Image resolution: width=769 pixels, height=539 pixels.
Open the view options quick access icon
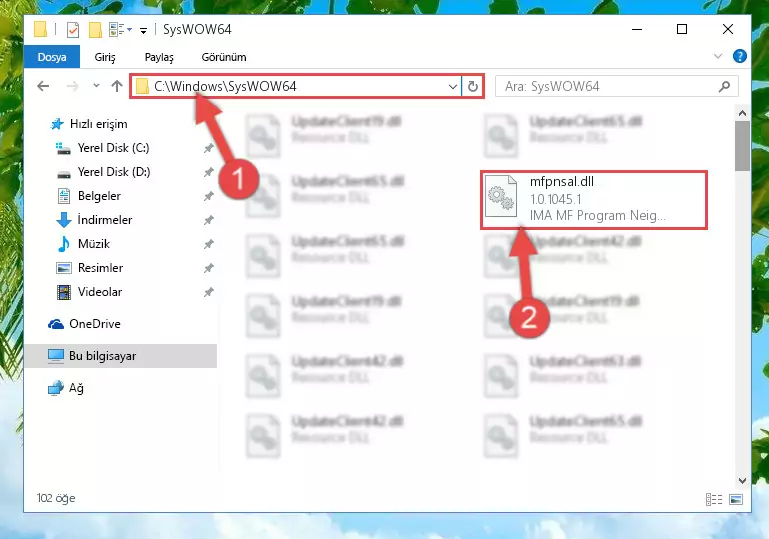[x=120, y=30]
